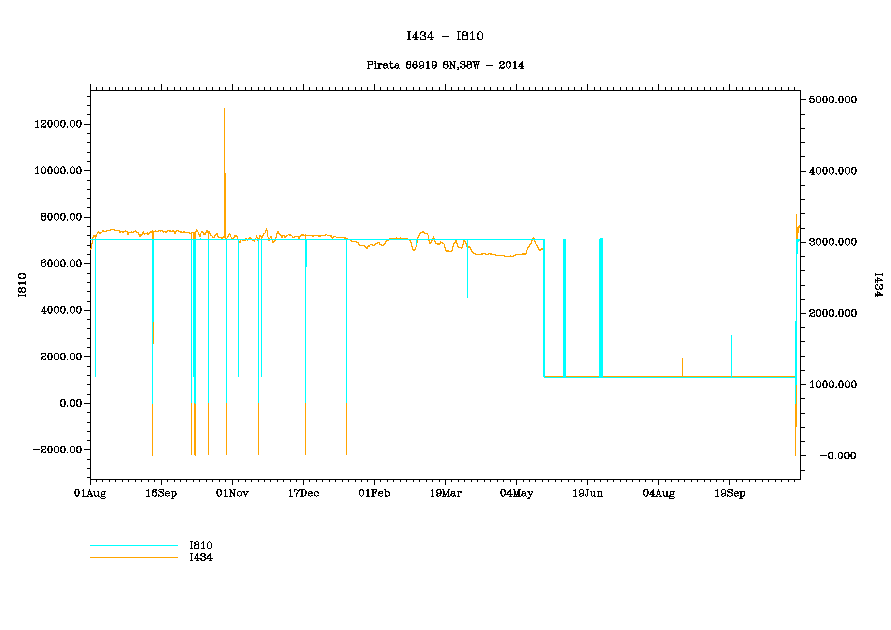Click the 01Aug date tick label
The width and height of the screenshot is (891, 630).
tap(90, 493)
